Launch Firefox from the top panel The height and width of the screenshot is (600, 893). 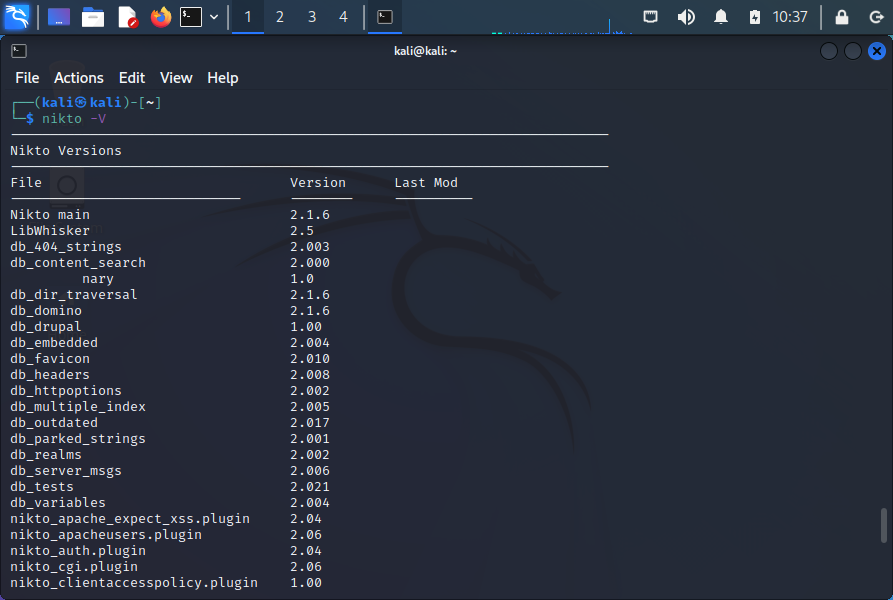pyautogui.click(x=161, y=17)
